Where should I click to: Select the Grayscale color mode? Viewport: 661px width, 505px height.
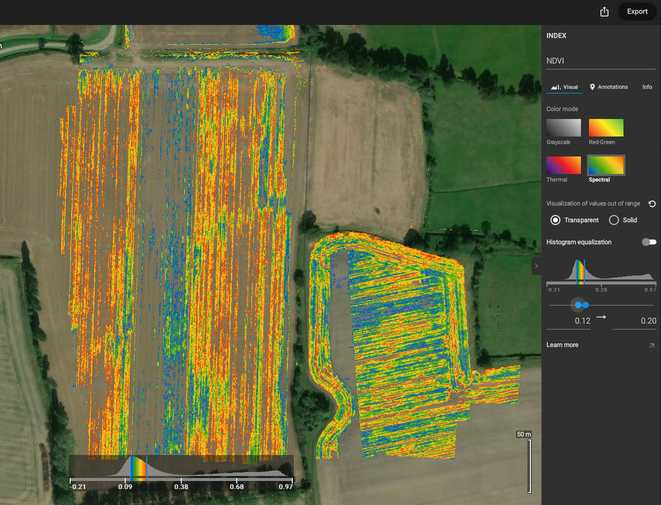point(563,128)
